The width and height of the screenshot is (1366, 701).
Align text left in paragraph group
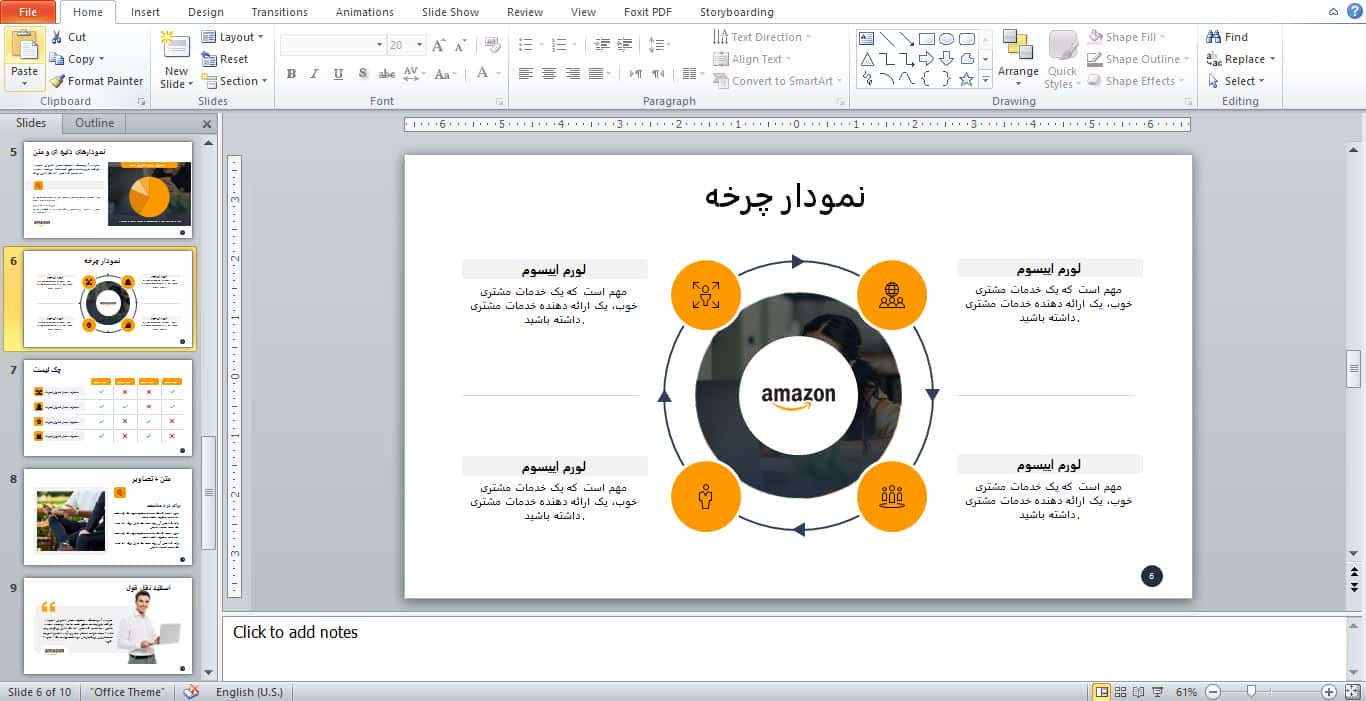tap(526, 73)
